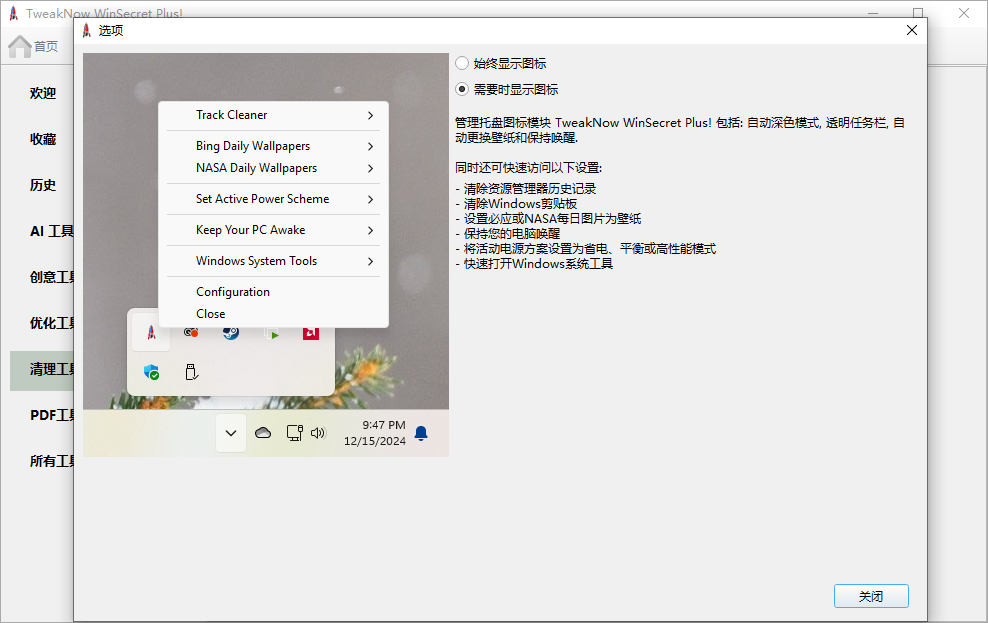988x623 pixels.
Task: Expand Keep Your PC Awake arrow
Action: [370, 230]
